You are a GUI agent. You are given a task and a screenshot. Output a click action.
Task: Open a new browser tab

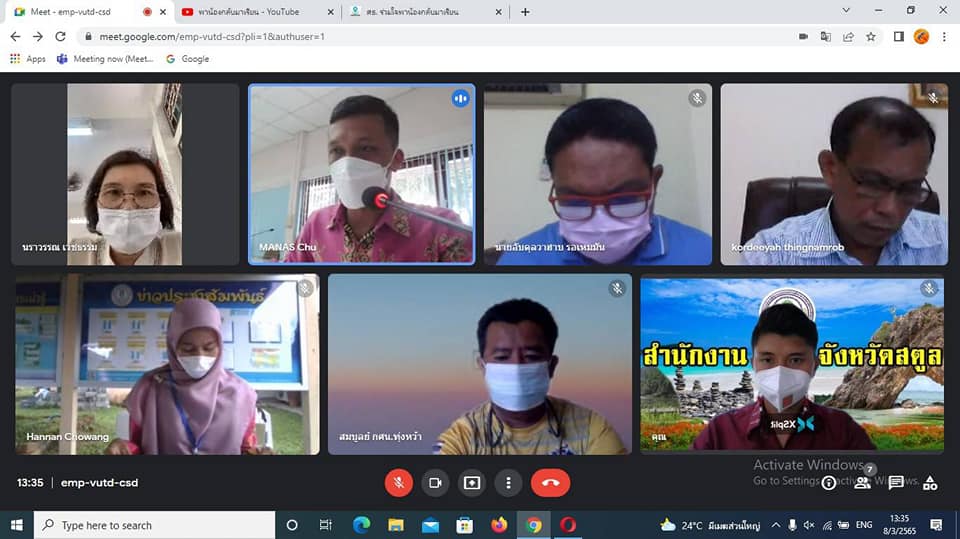[x=525, y=12]
